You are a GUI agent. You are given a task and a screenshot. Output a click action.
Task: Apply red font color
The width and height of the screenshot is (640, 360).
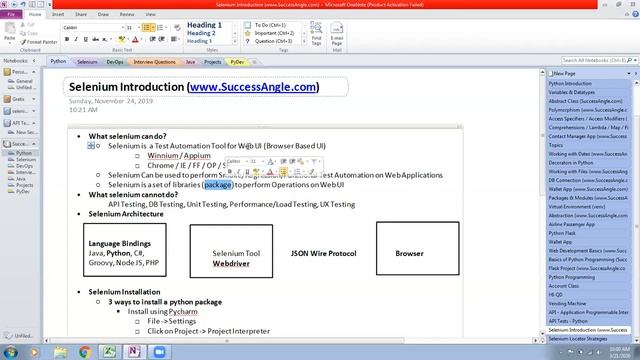tap(136, 39)
